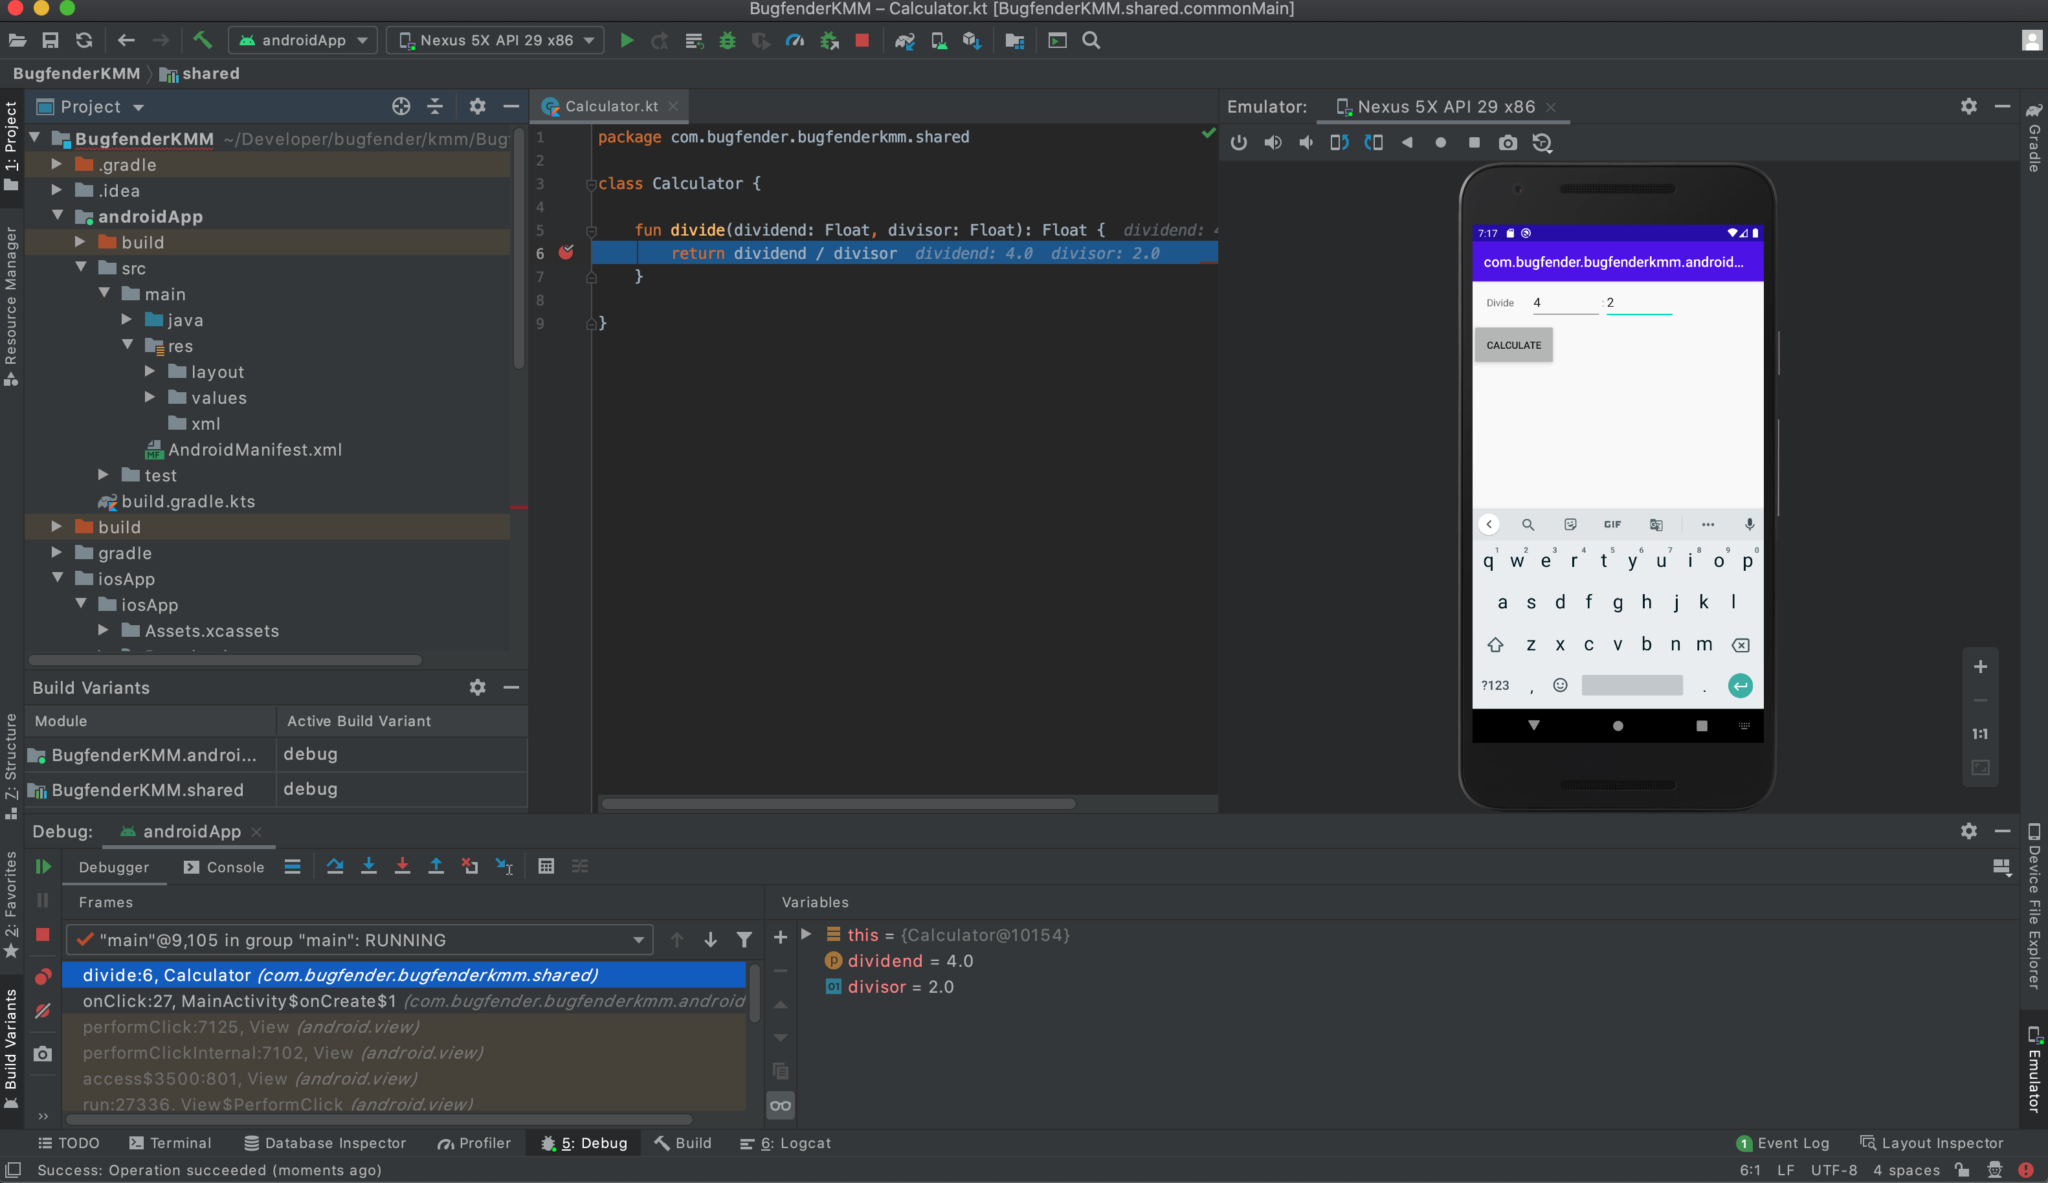This screenshot has width=2048, height=1183.
Task: Open the Profiler with the gauge icon
Action: point(795,40)
